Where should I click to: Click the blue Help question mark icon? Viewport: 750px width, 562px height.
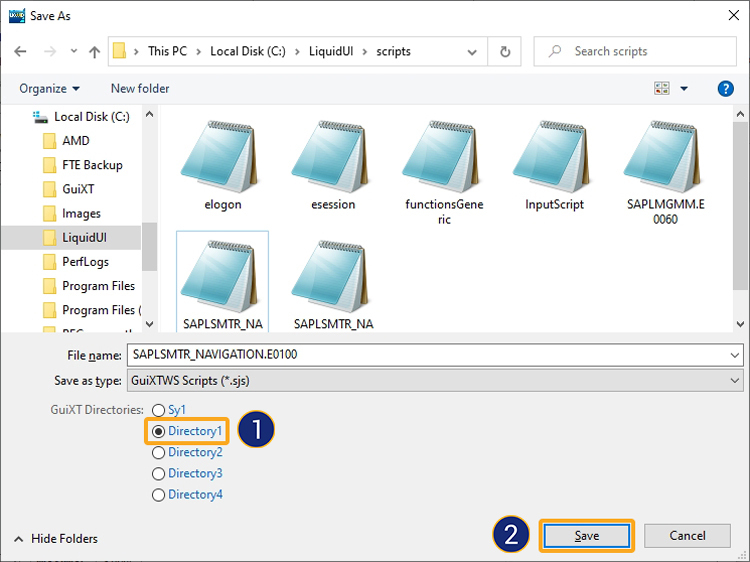[x=726, y=88]
